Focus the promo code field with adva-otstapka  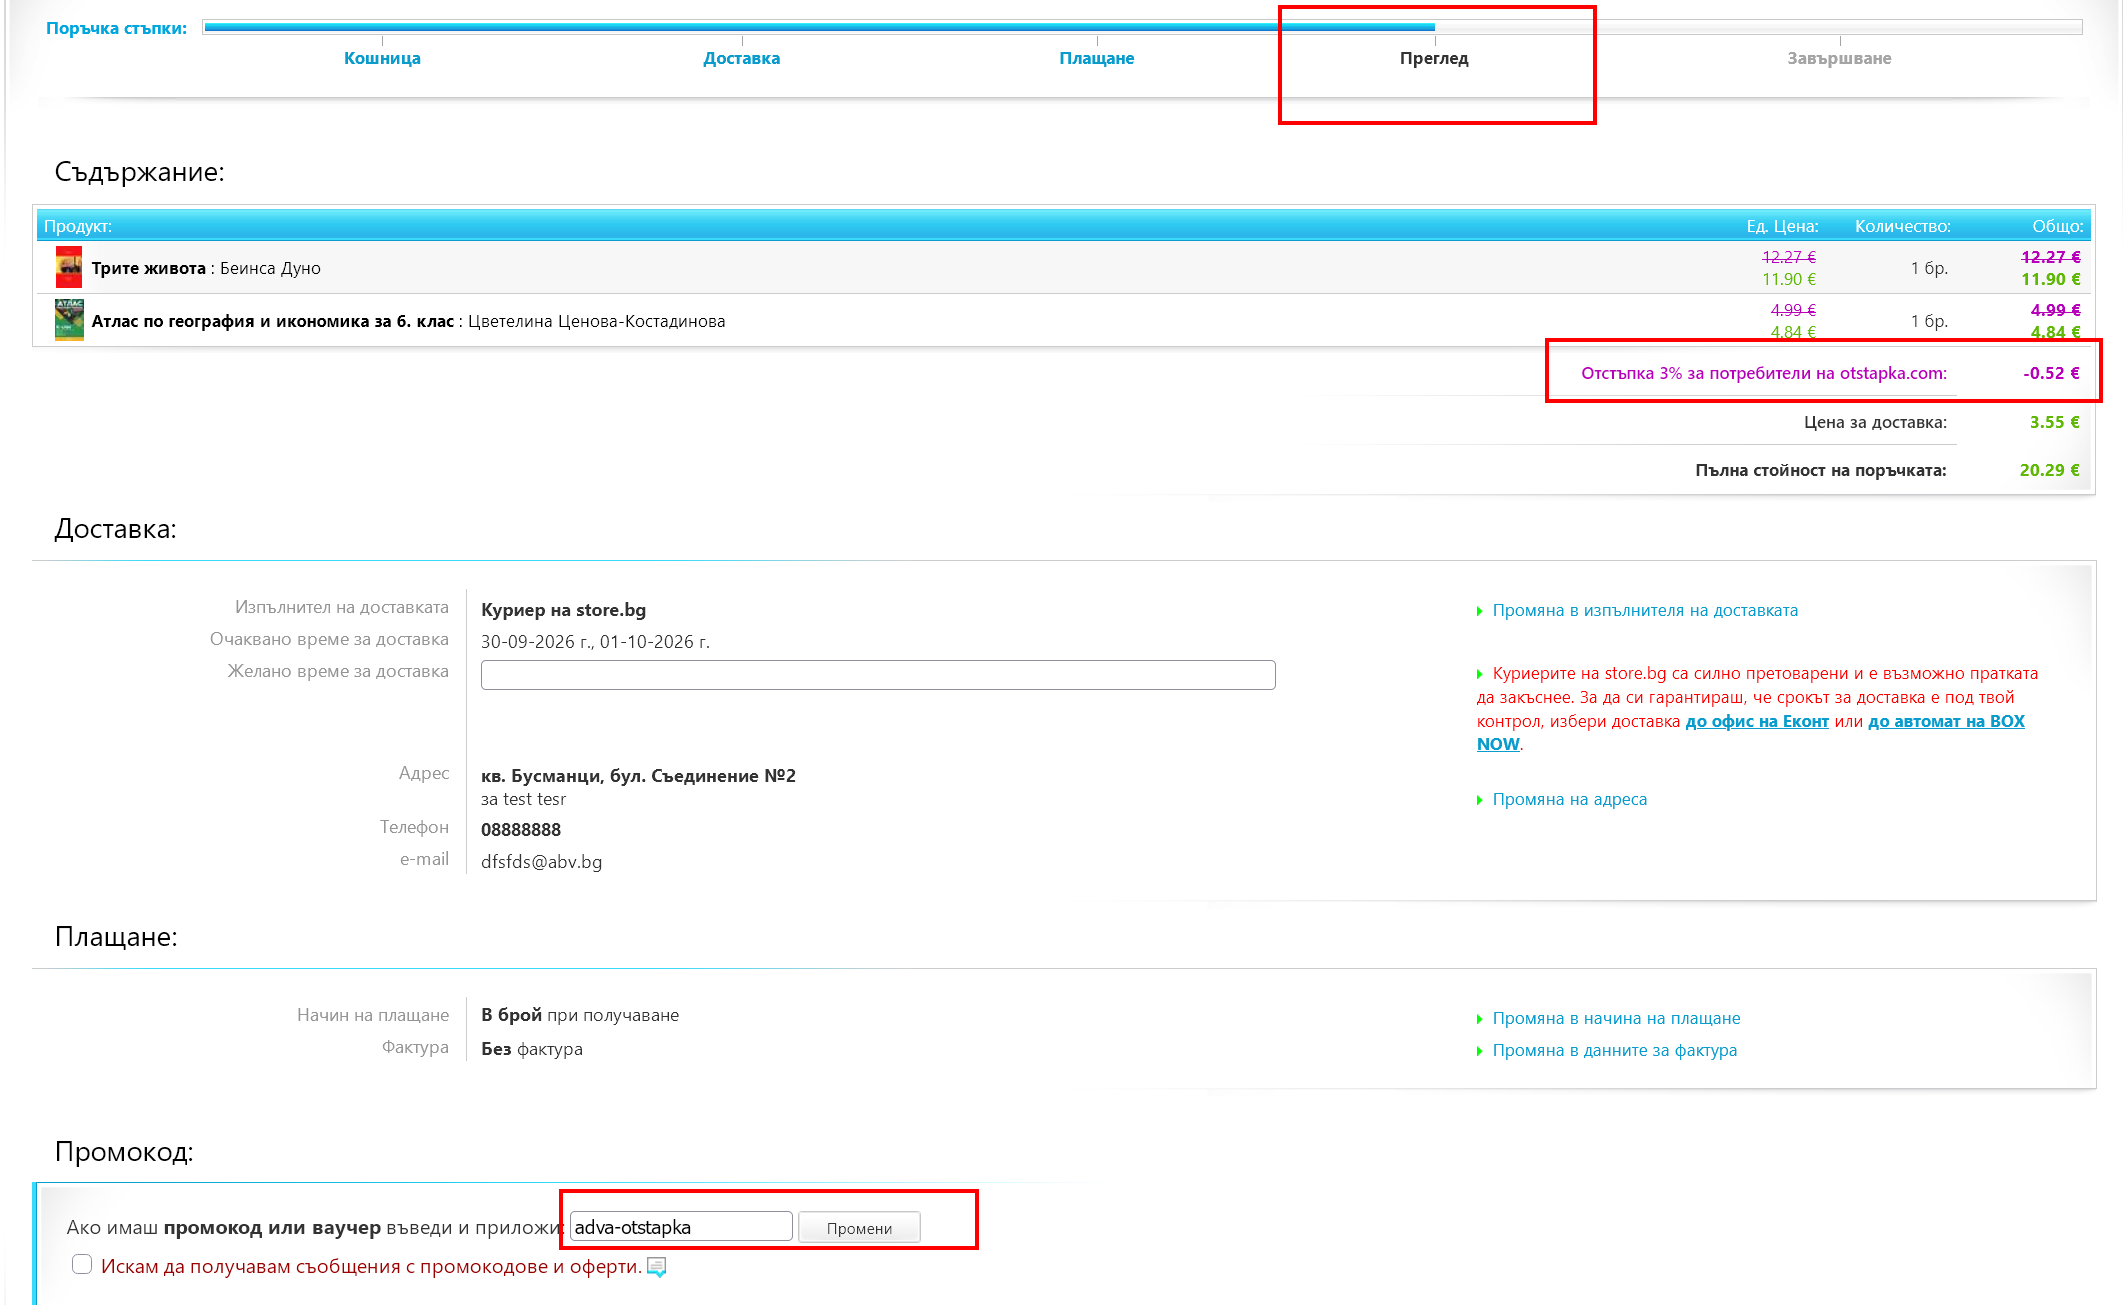pos(681,1226)
